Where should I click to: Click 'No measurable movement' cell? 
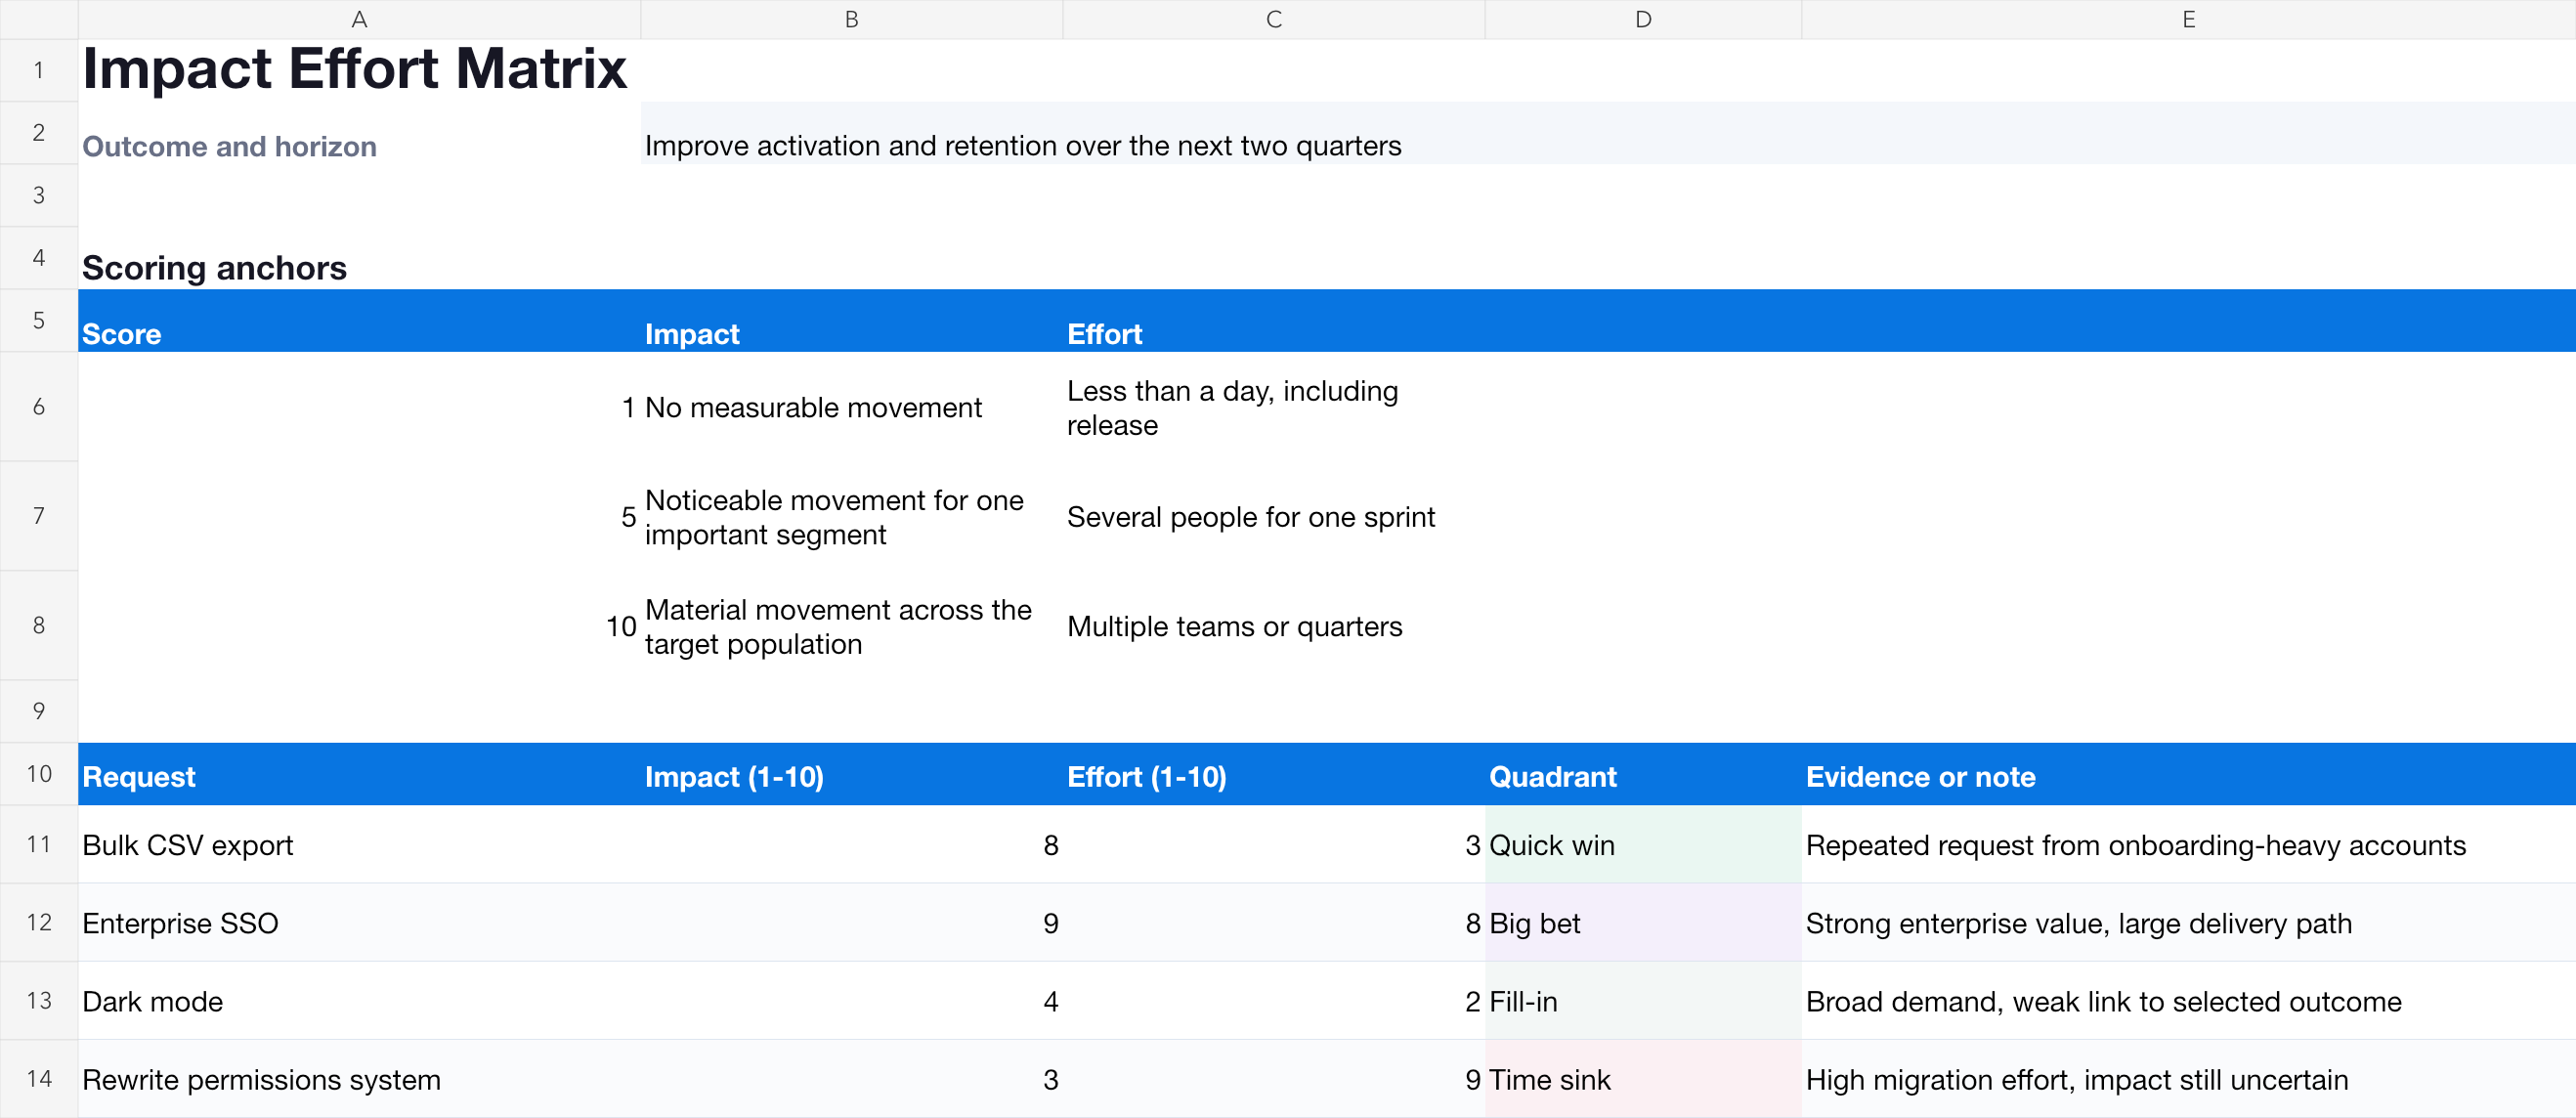pos(851,407)
